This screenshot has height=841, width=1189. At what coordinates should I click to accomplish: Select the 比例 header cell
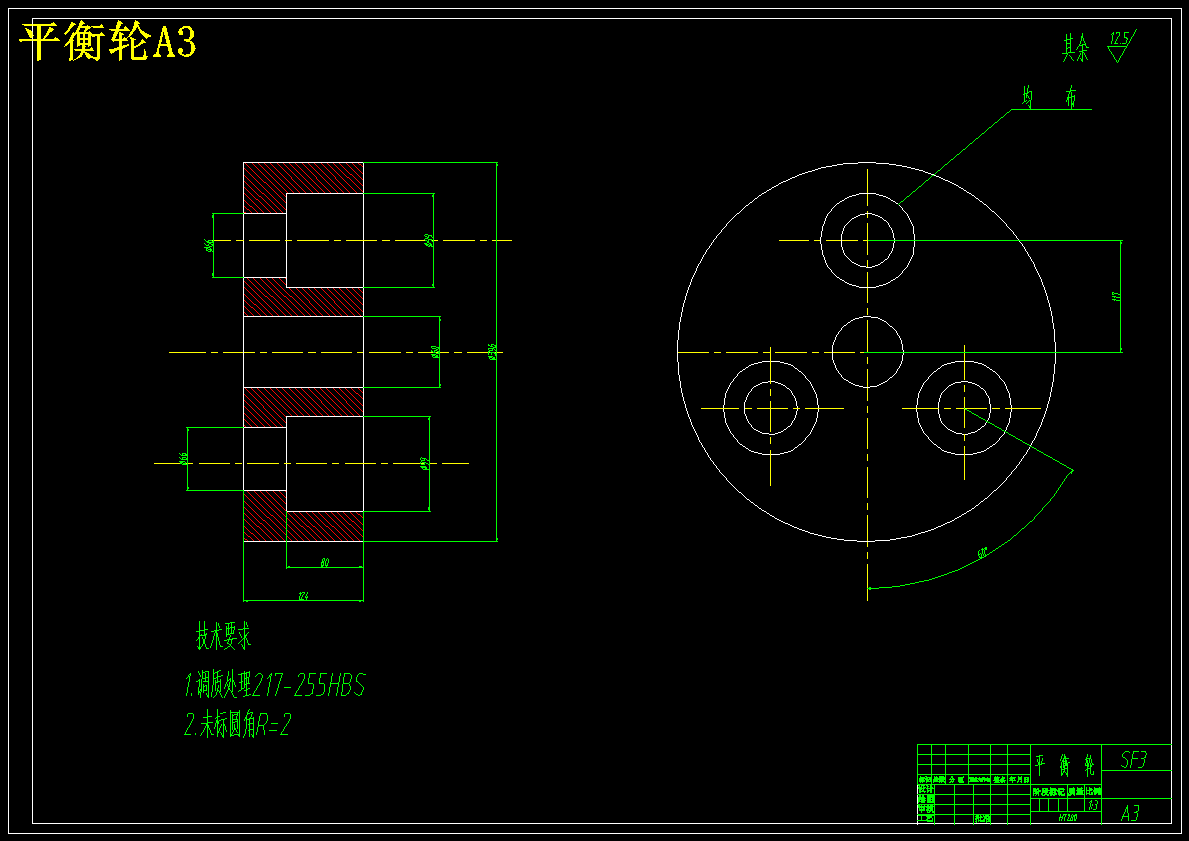[1093, 791]
